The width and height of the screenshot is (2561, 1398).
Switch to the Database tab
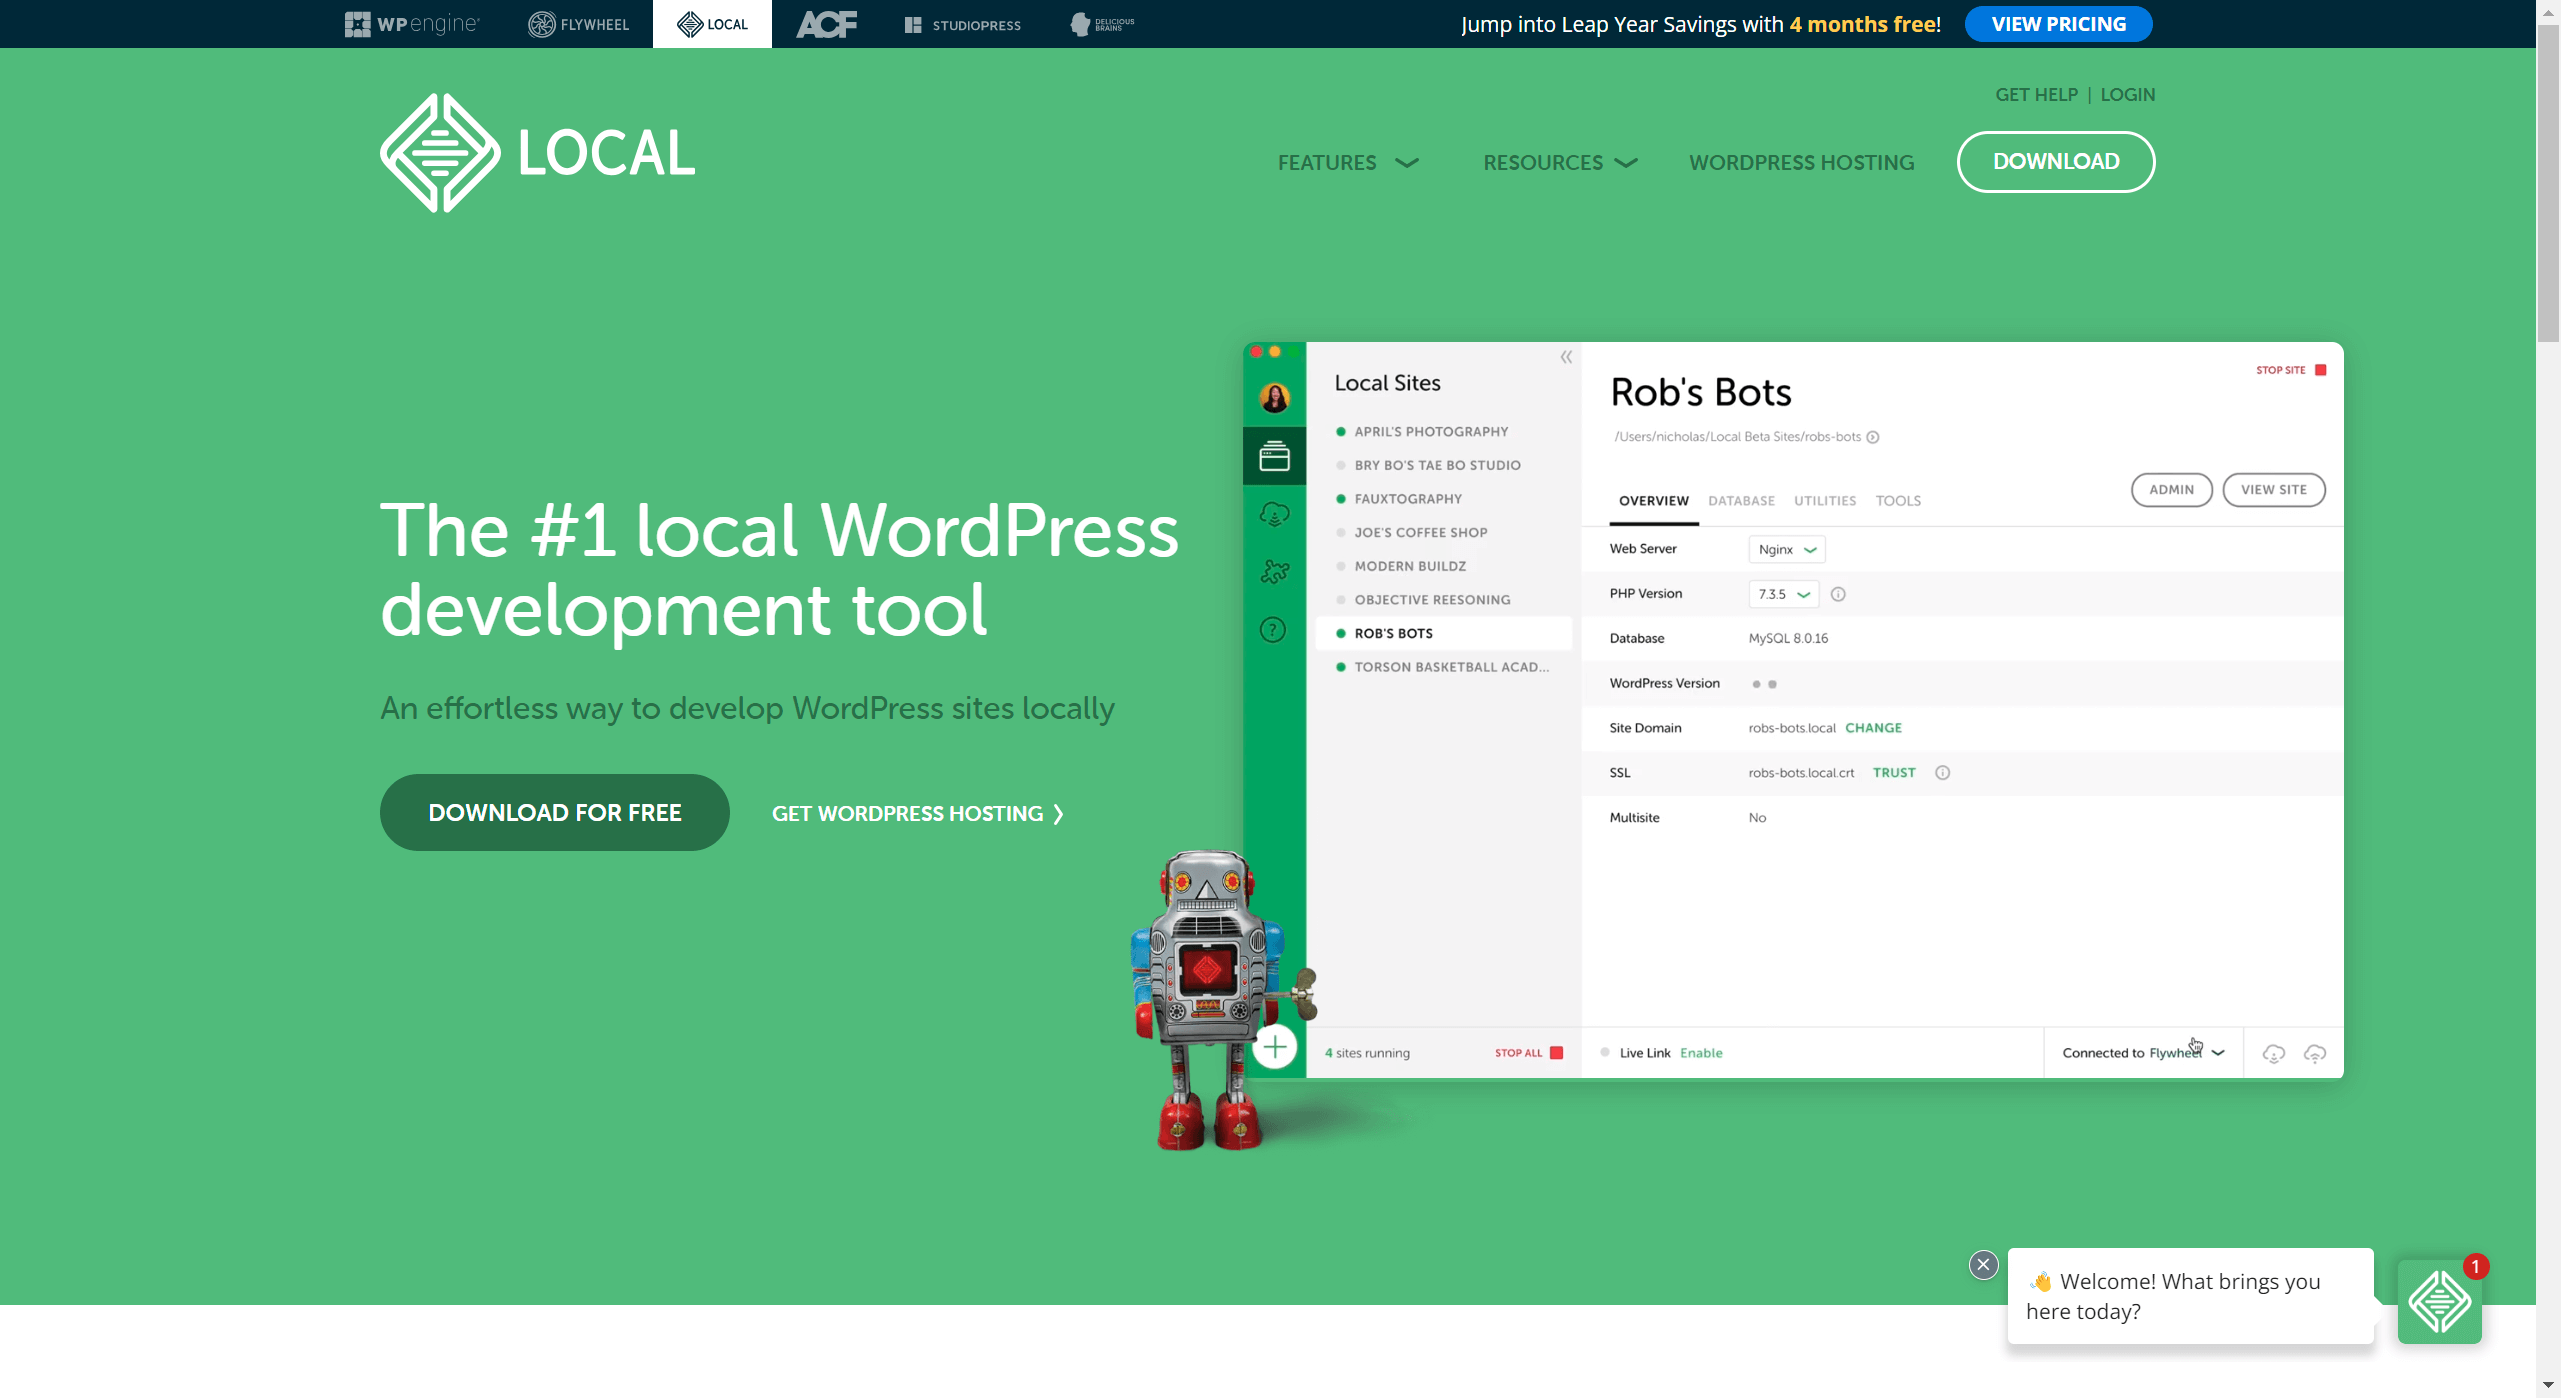pyautogui.click(x=1740, y=501)
